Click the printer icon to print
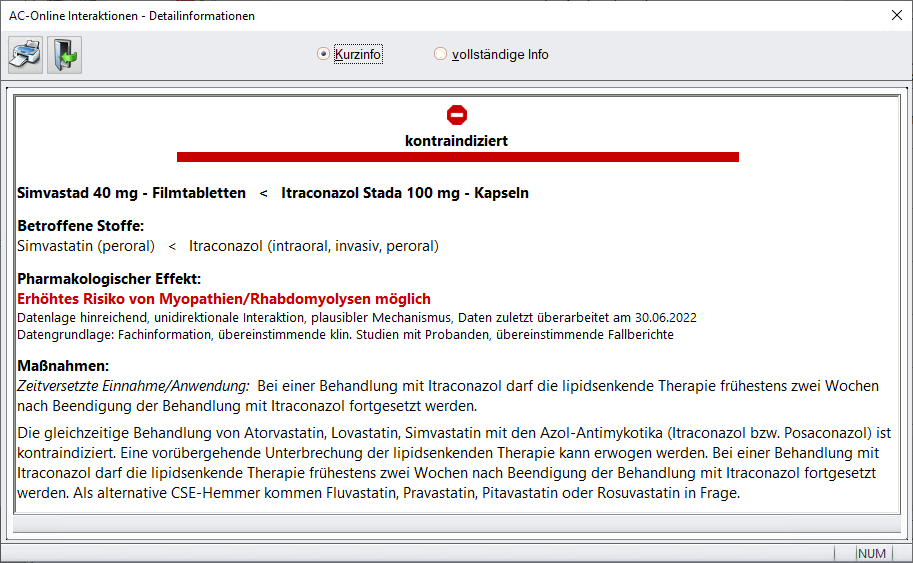Viewport: 913px width, 563px height. coord(26,55)
